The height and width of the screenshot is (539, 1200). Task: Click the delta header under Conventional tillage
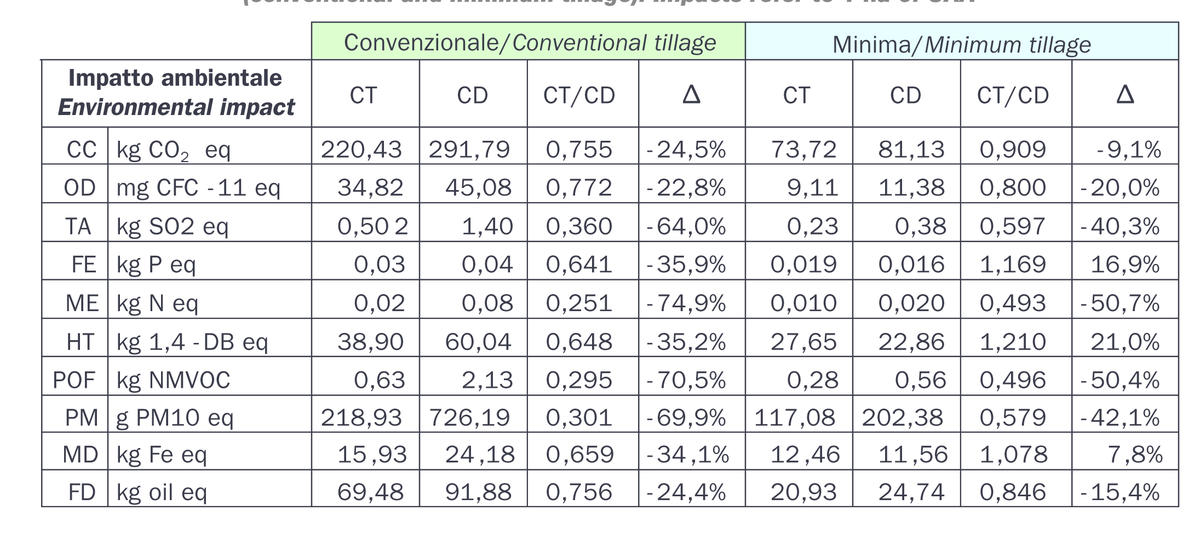tap(689, 95)
